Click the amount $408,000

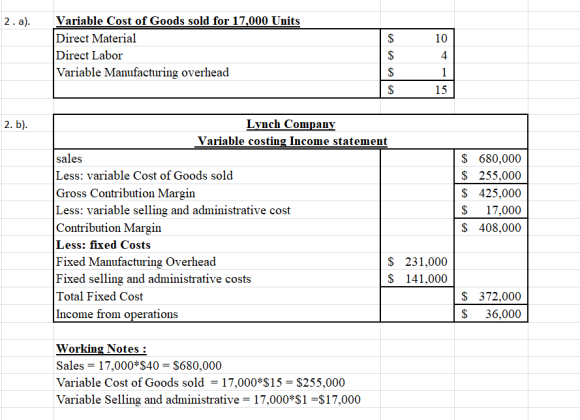[491, 228]
